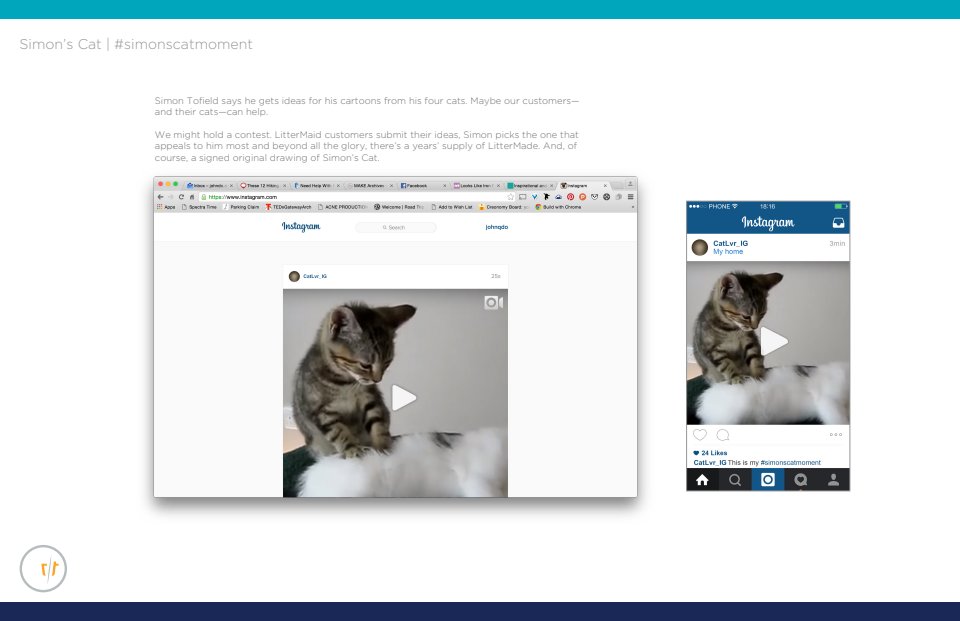Open the My home location link
This screenshot has width=960, height=621.
point(728,252)
